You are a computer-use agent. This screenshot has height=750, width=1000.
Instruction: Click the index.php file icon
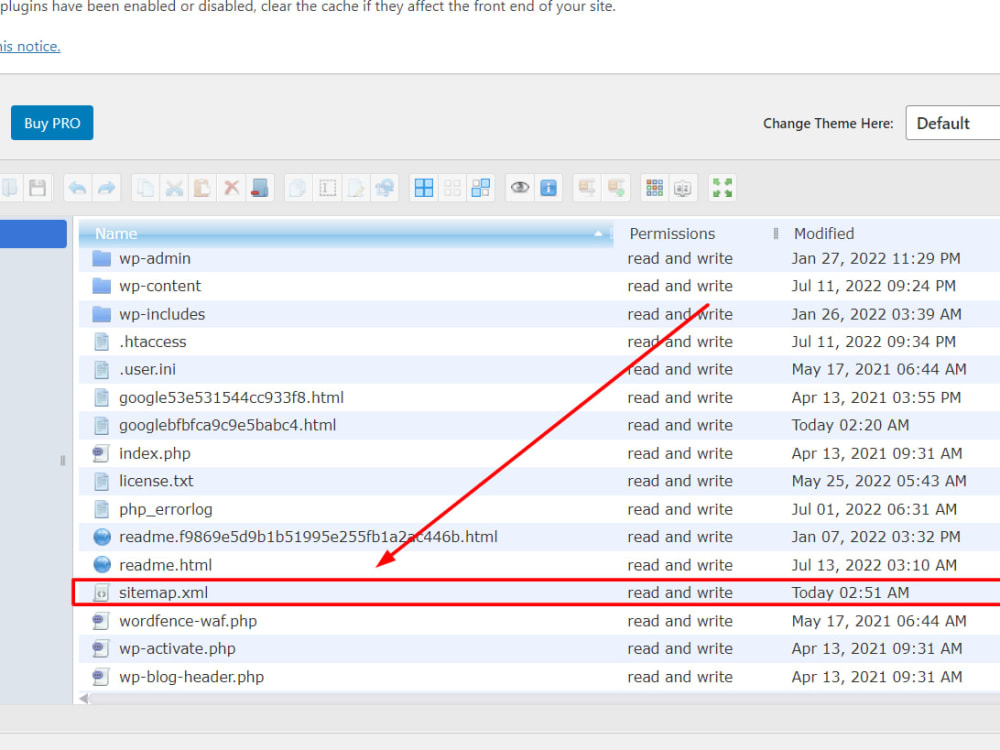[101, 453]
